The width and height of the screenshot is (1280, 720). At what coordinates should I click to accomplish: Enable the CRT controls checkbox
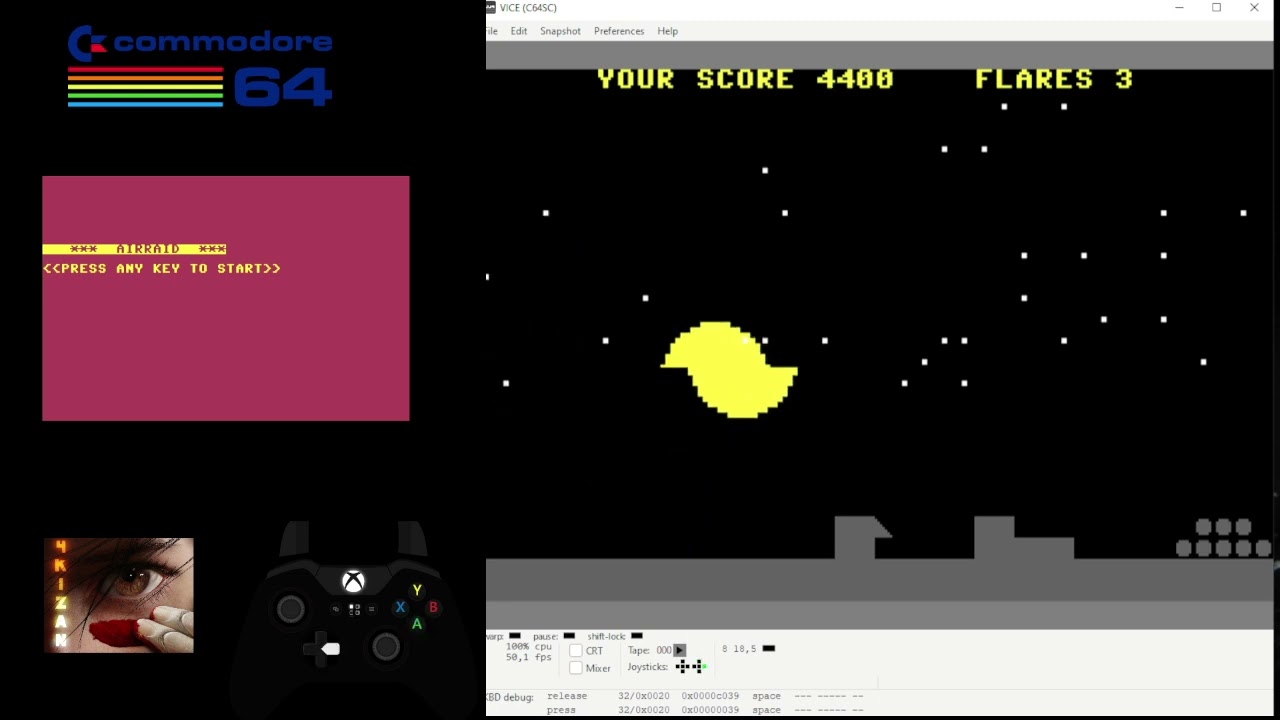[576, 651]
